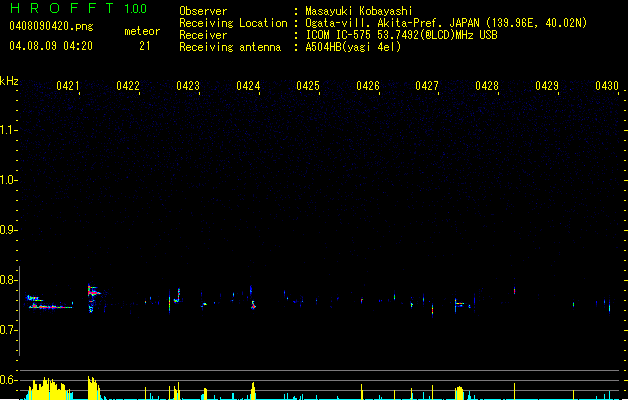Click the yellow power peak after 0421
Screen dimensions: 629x400
point(93,388)
